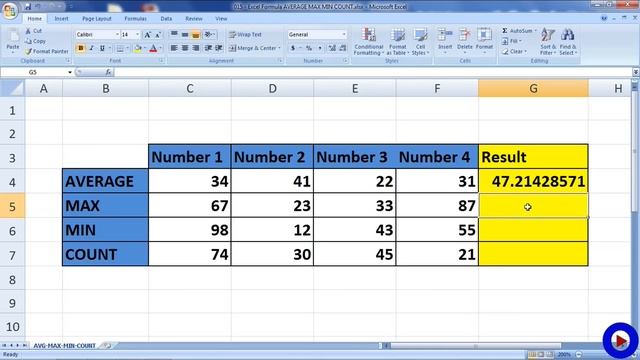Apply Accounting dollar format
The width and height of the screenshot is (640, 360).
click(293, 48)
